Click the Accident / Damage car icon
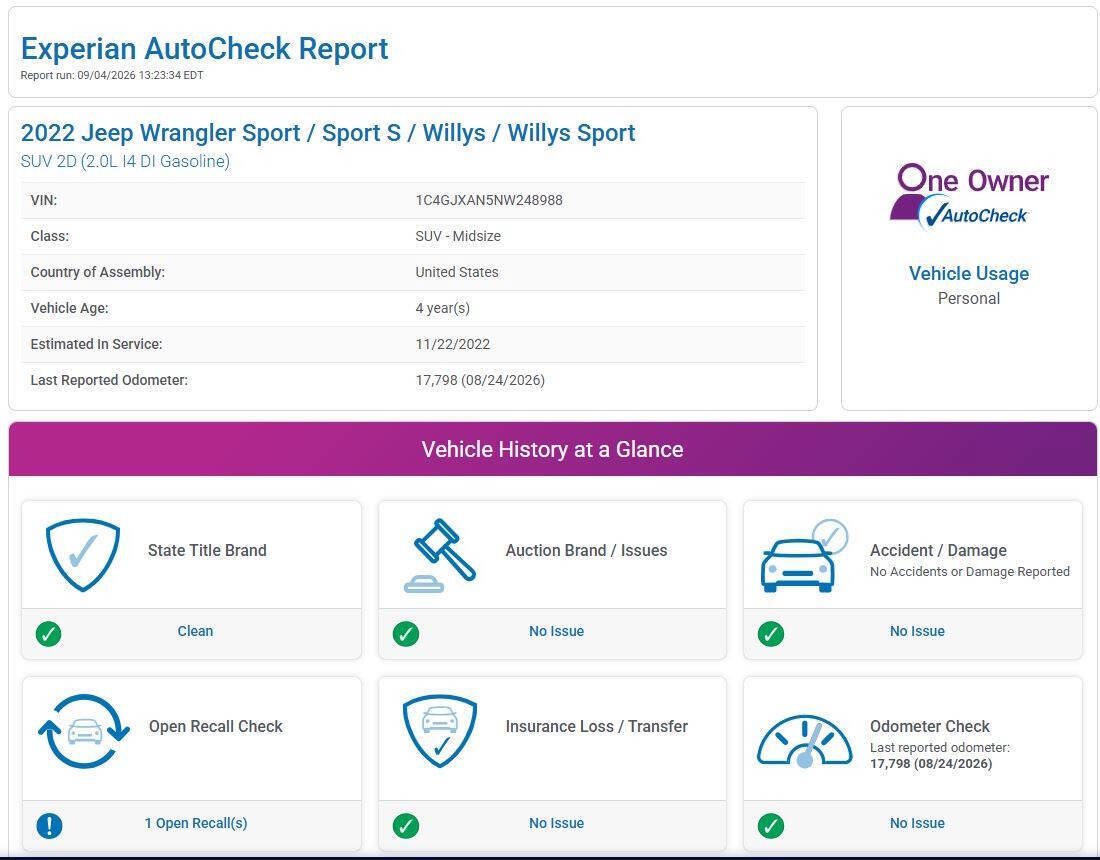This screenshot has height=860, width=1100. 805,556
